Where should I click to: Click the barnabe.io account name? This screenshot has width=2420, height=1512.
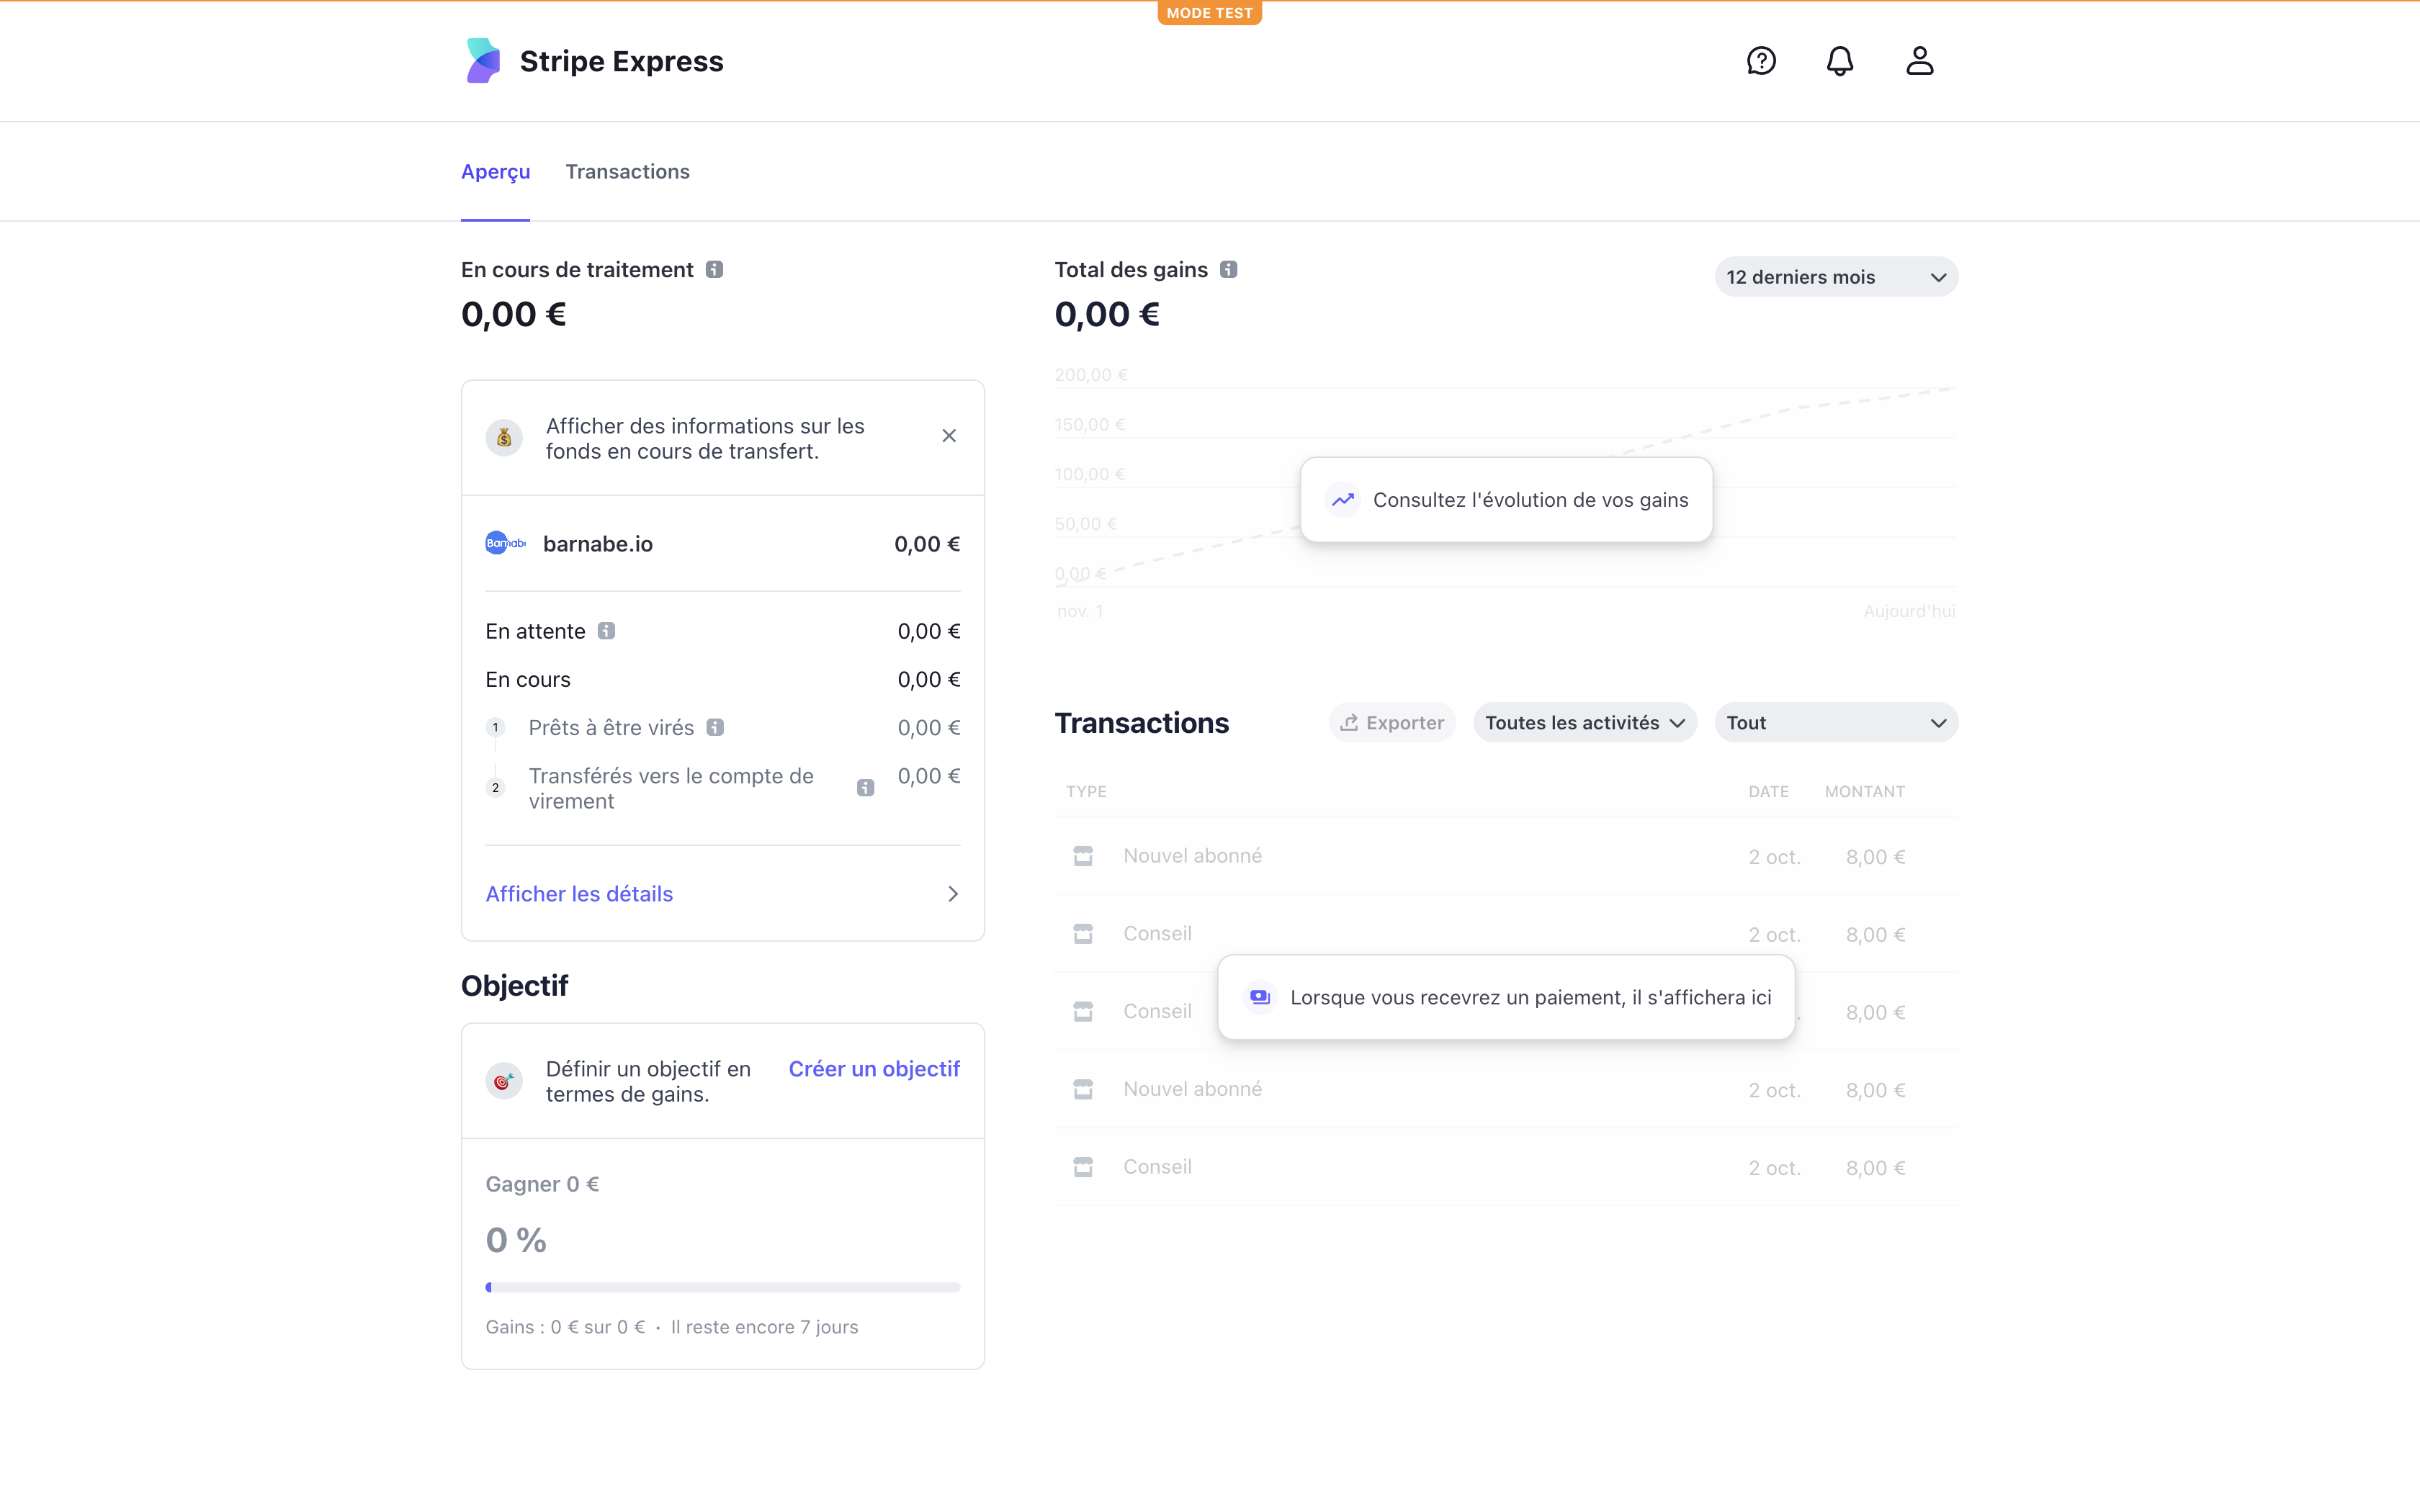tap(598, 544)
